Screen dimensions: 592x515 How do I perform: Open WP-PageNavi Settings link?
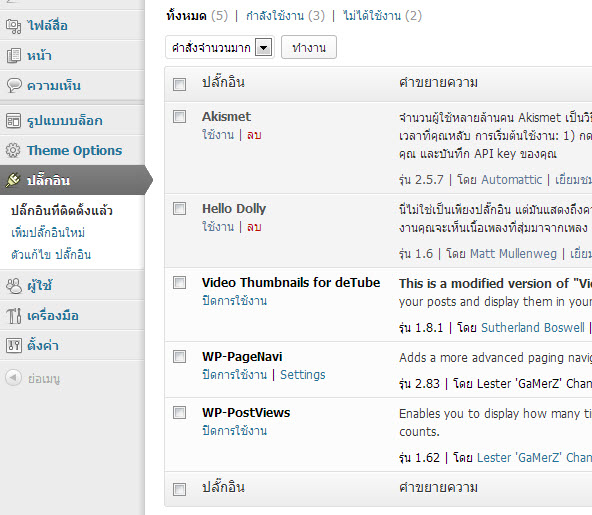coord(302,375)
